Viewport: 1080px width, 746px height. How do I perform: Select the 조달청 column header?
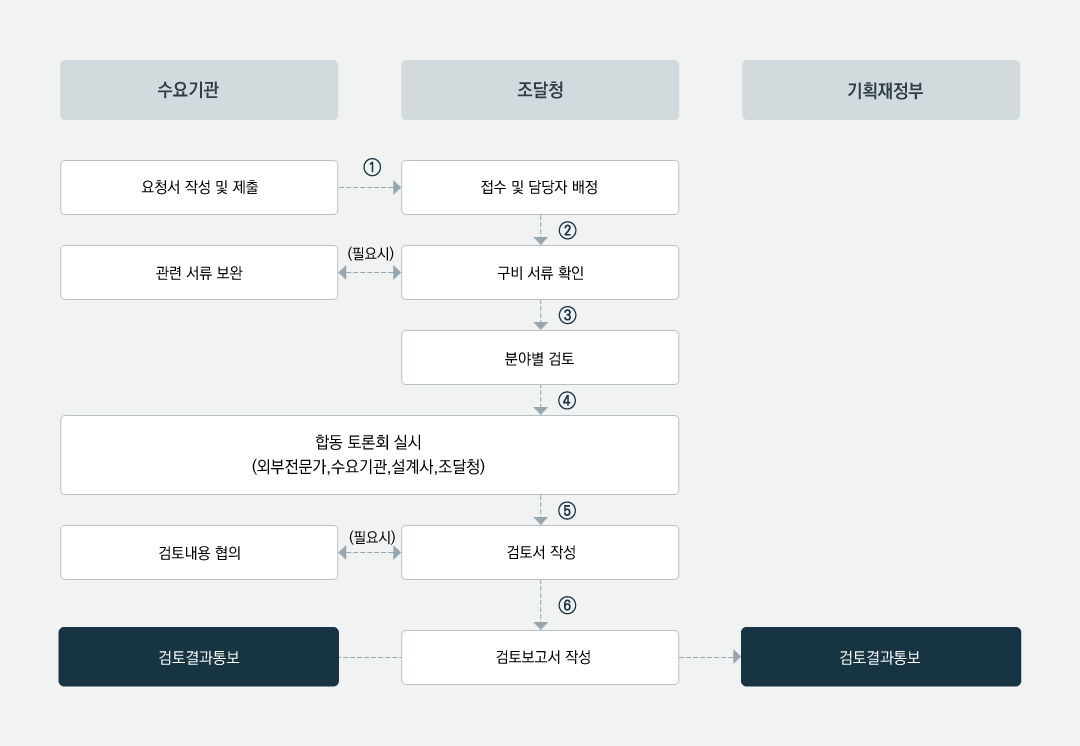pyautogui.click(x=540, y=90)
